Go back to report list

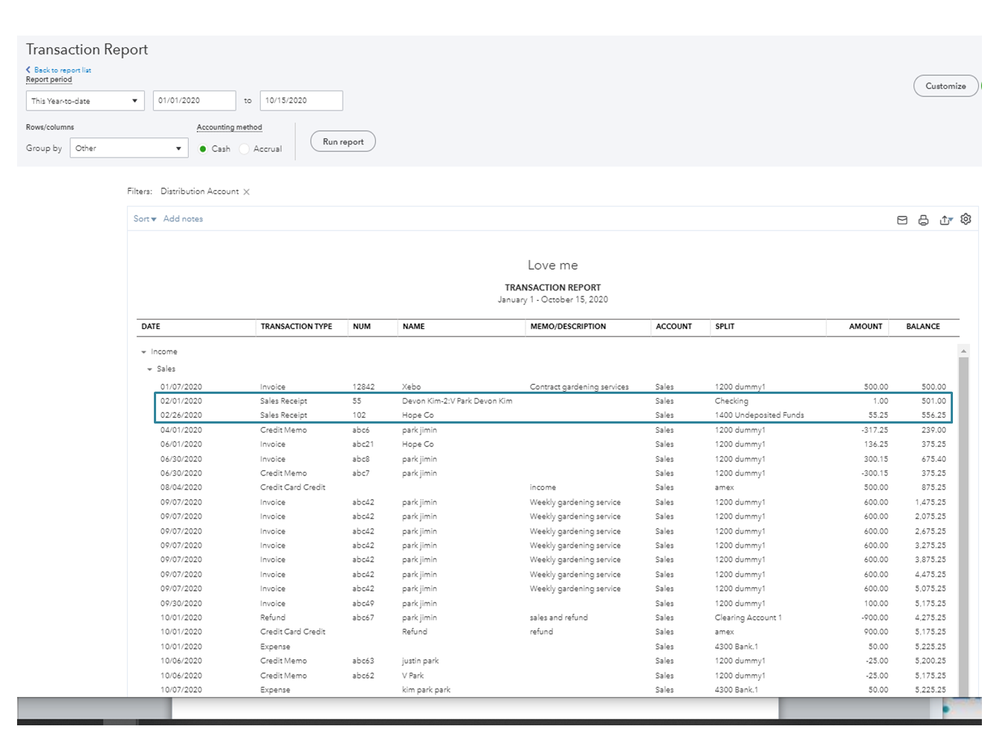click(62, 70)
